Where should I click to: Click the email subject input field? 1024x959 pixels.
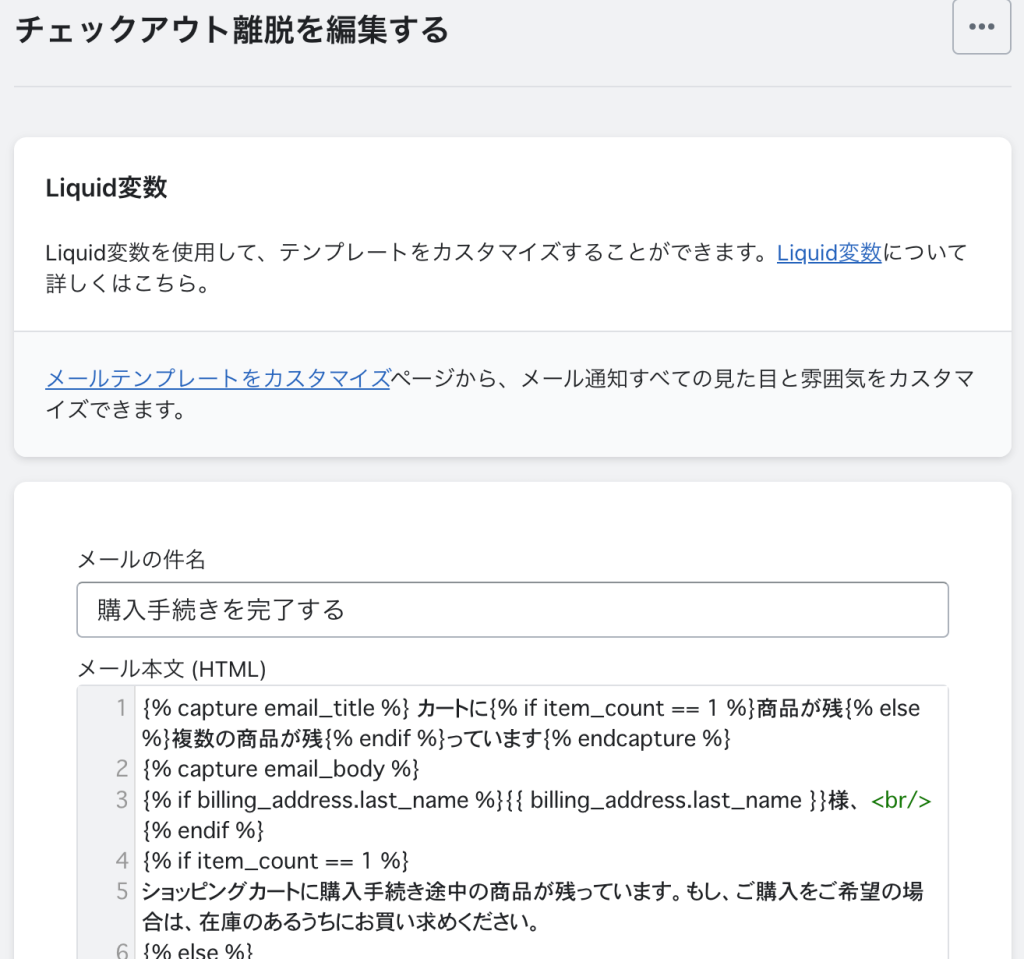pyautogui.click(x=512, y=609)
